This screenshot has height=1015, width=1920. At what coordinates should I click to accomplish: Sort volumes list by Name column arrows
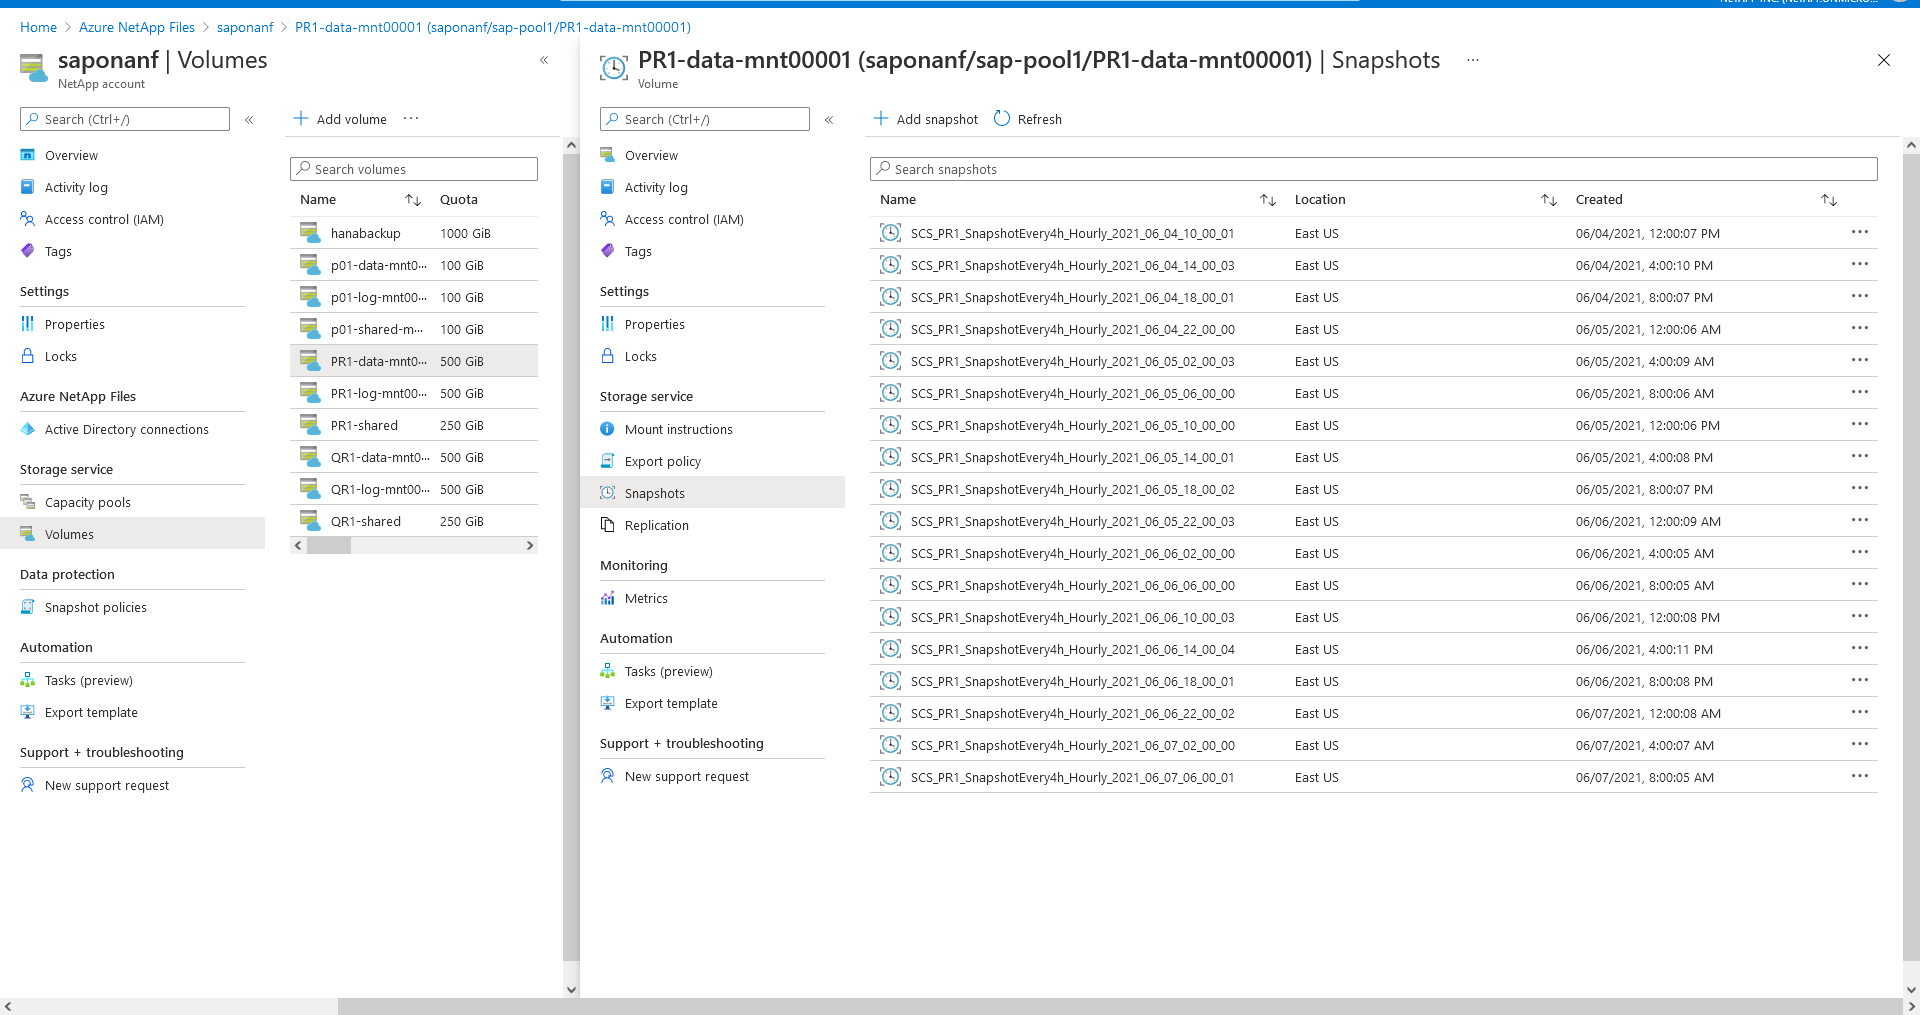413,200
